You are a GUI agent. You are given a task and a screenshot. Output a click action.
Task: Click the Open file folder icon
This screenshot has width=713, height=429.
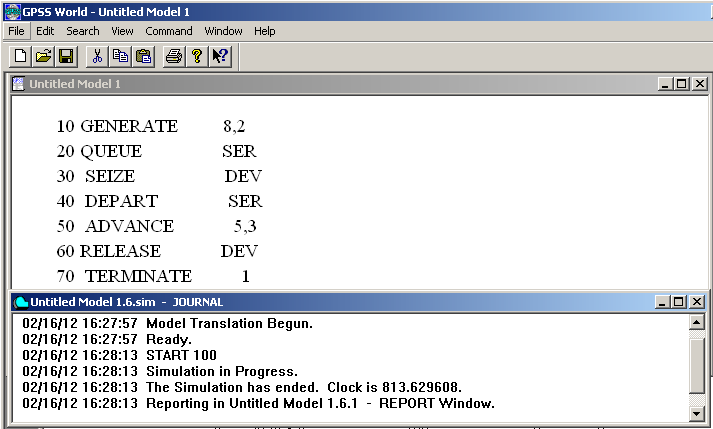coord(44,56)
